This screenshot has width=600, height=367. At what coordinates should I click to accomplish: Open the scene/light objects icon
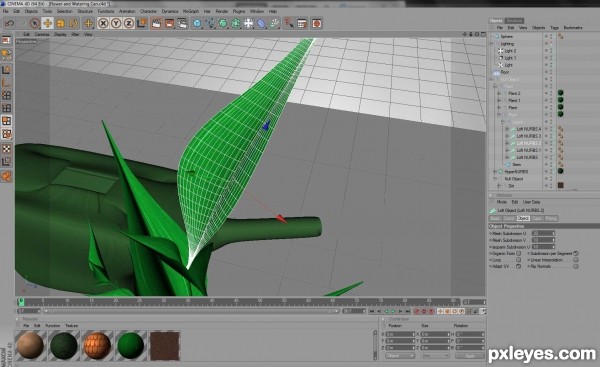(x=249, y=23)
